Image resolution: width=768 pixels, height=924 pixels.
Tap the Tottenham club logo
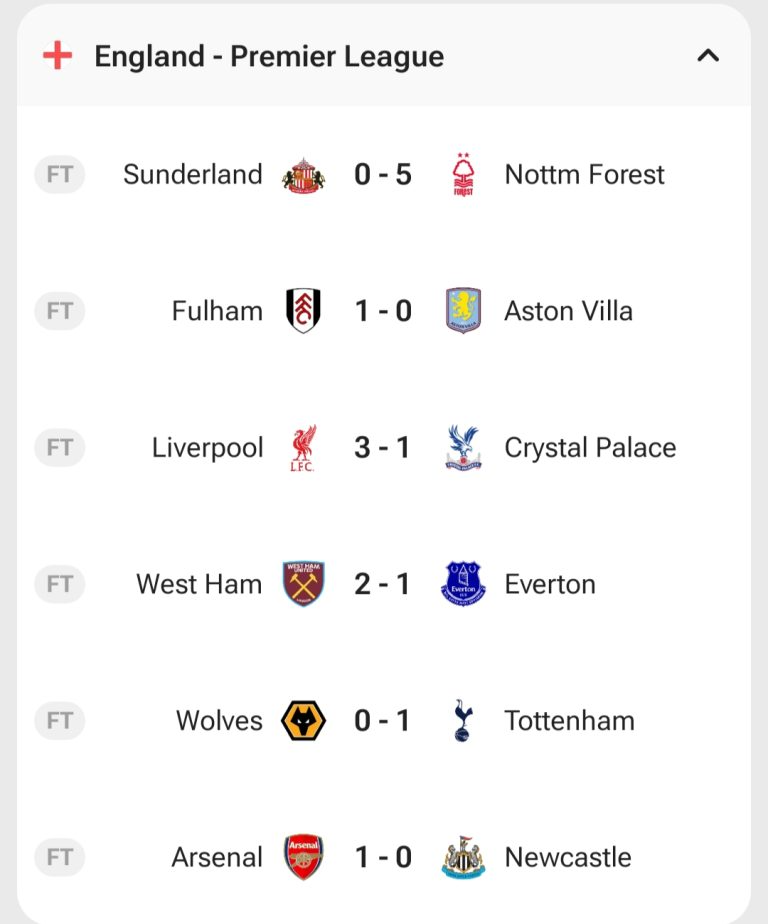click(x=463, y=721)
